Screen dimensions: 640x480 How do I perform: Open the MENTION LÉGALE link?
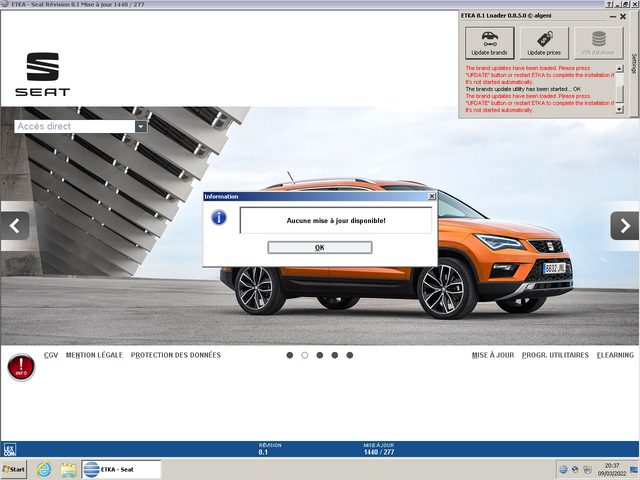tap(94, 355)
